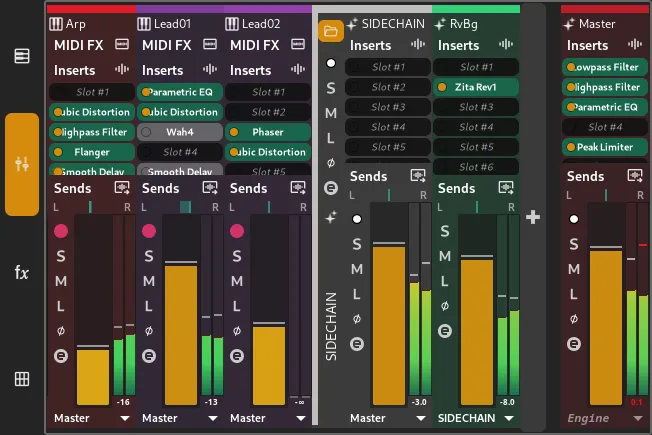
Task: Click empty Slot #6 on RvBg inserts
Action: coord(476,167)
